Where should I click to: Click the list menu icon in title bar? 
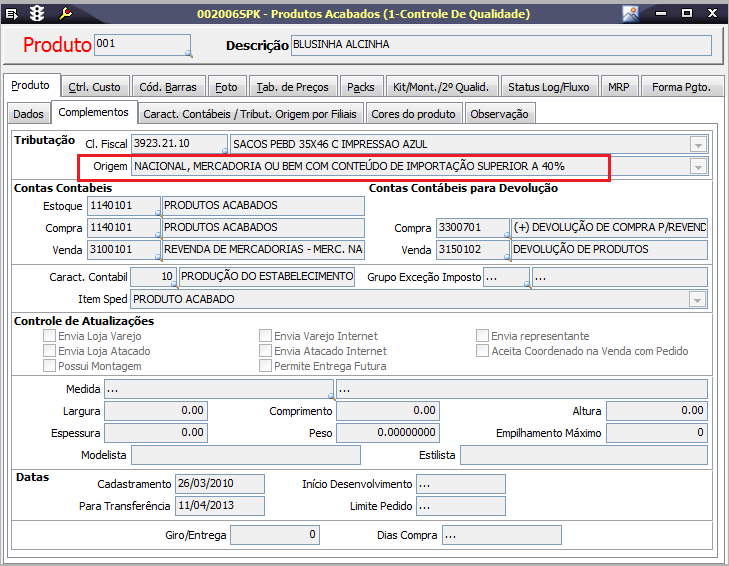coord(12,14)
